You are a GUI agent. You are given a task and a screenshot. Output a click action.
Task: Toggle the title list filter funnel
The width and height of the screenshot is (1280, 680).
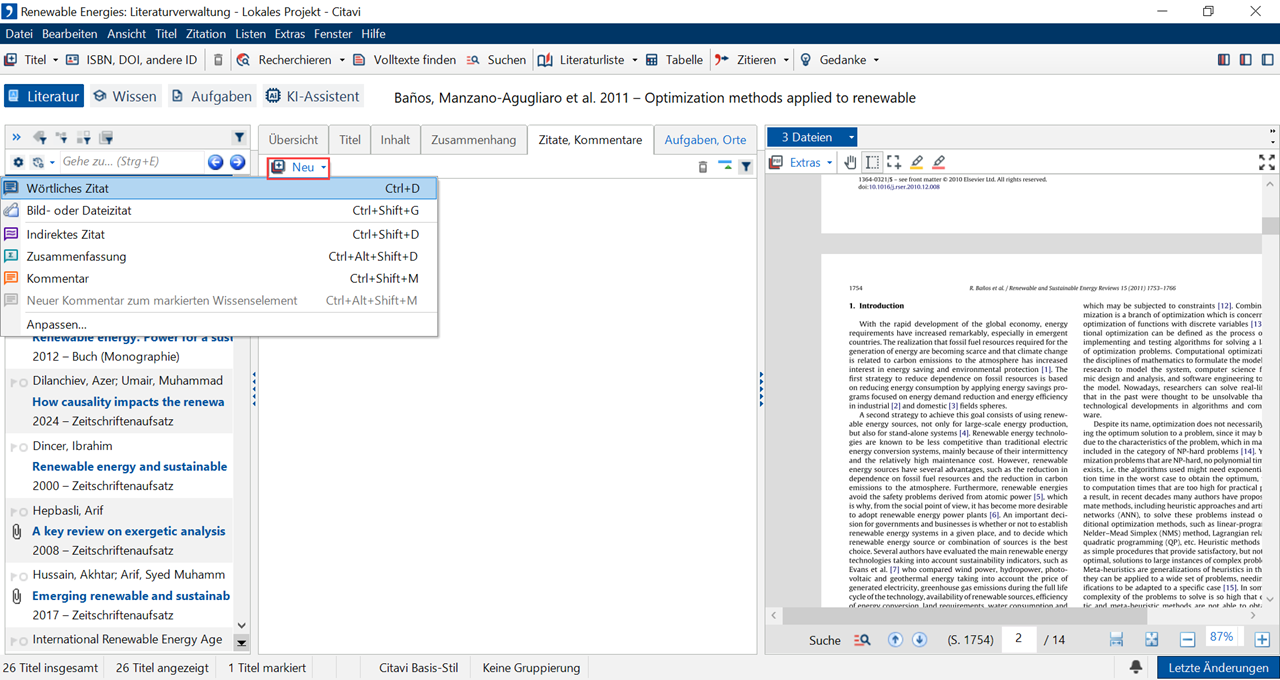coord(239,138)
